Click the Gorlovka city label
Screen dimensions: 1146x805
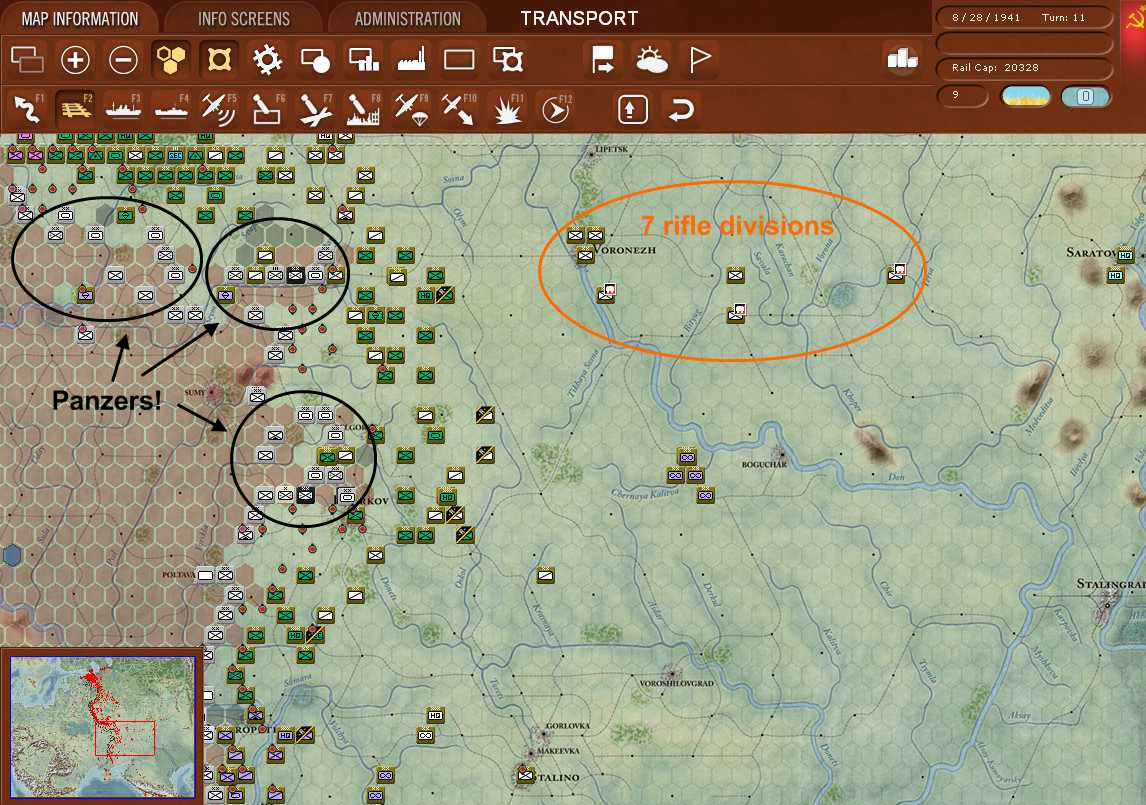(x=568, y=726)
